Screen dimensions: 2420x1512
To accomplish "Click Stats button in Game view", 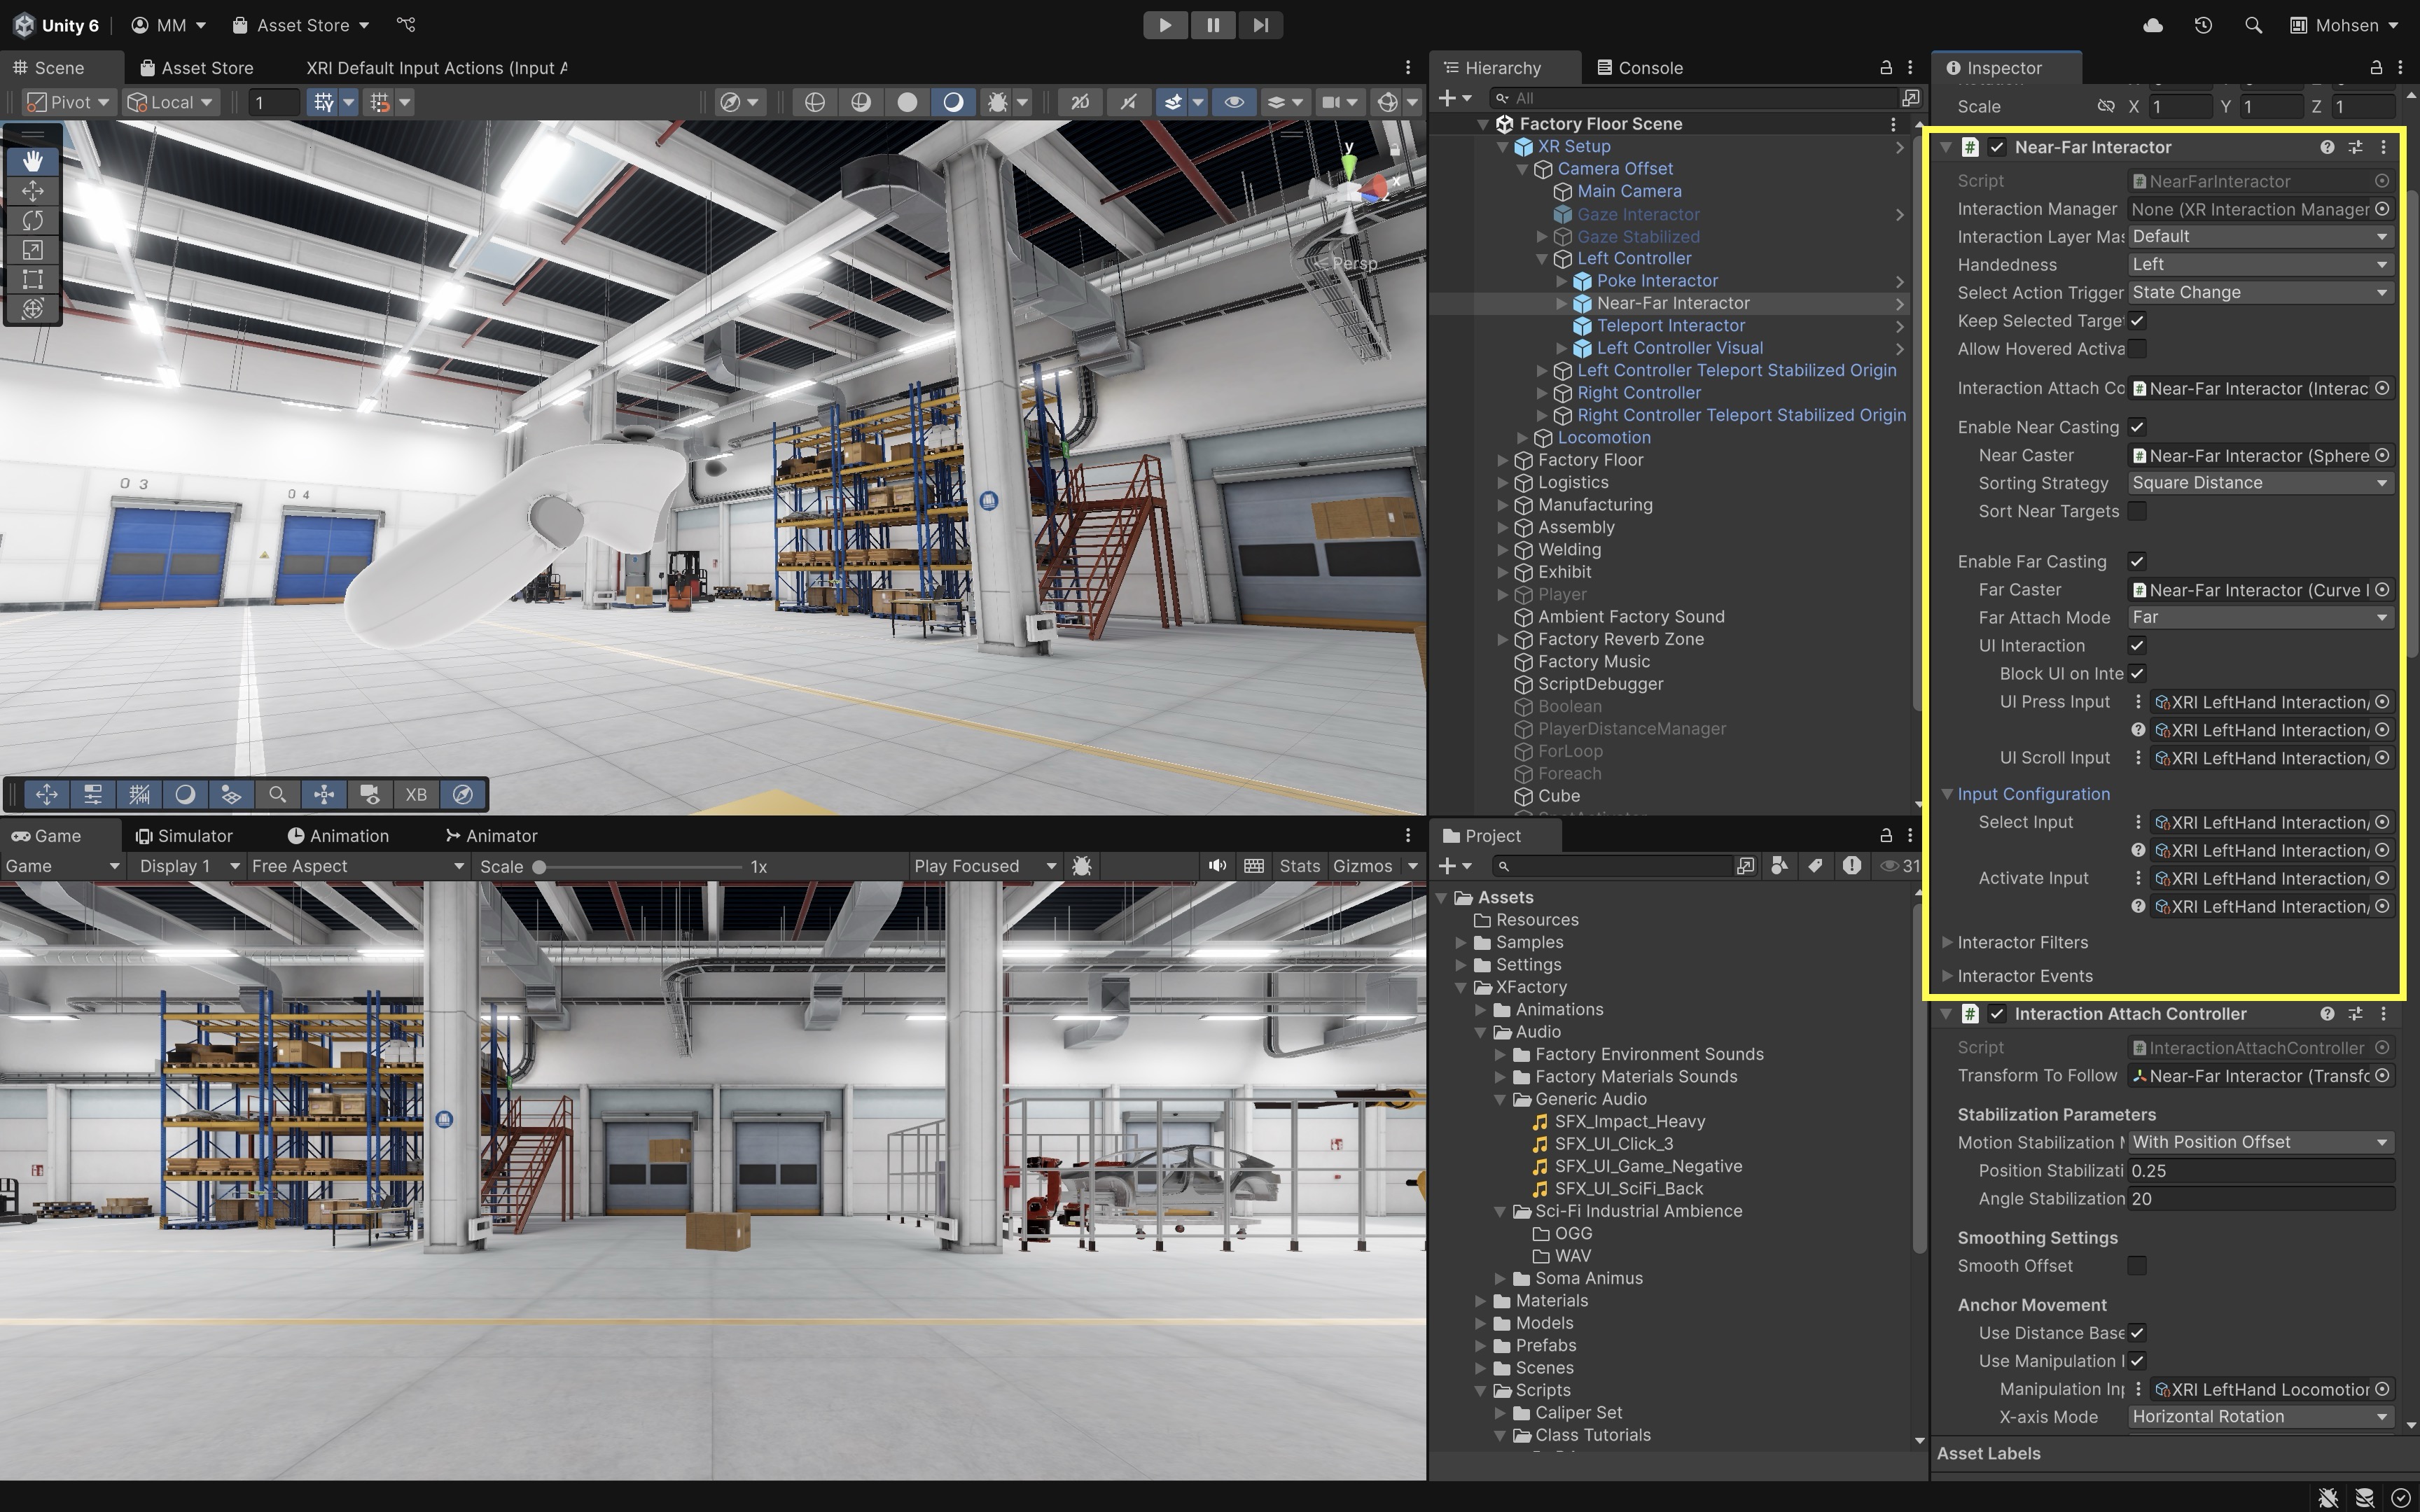I will click(x=1299, y=866).
